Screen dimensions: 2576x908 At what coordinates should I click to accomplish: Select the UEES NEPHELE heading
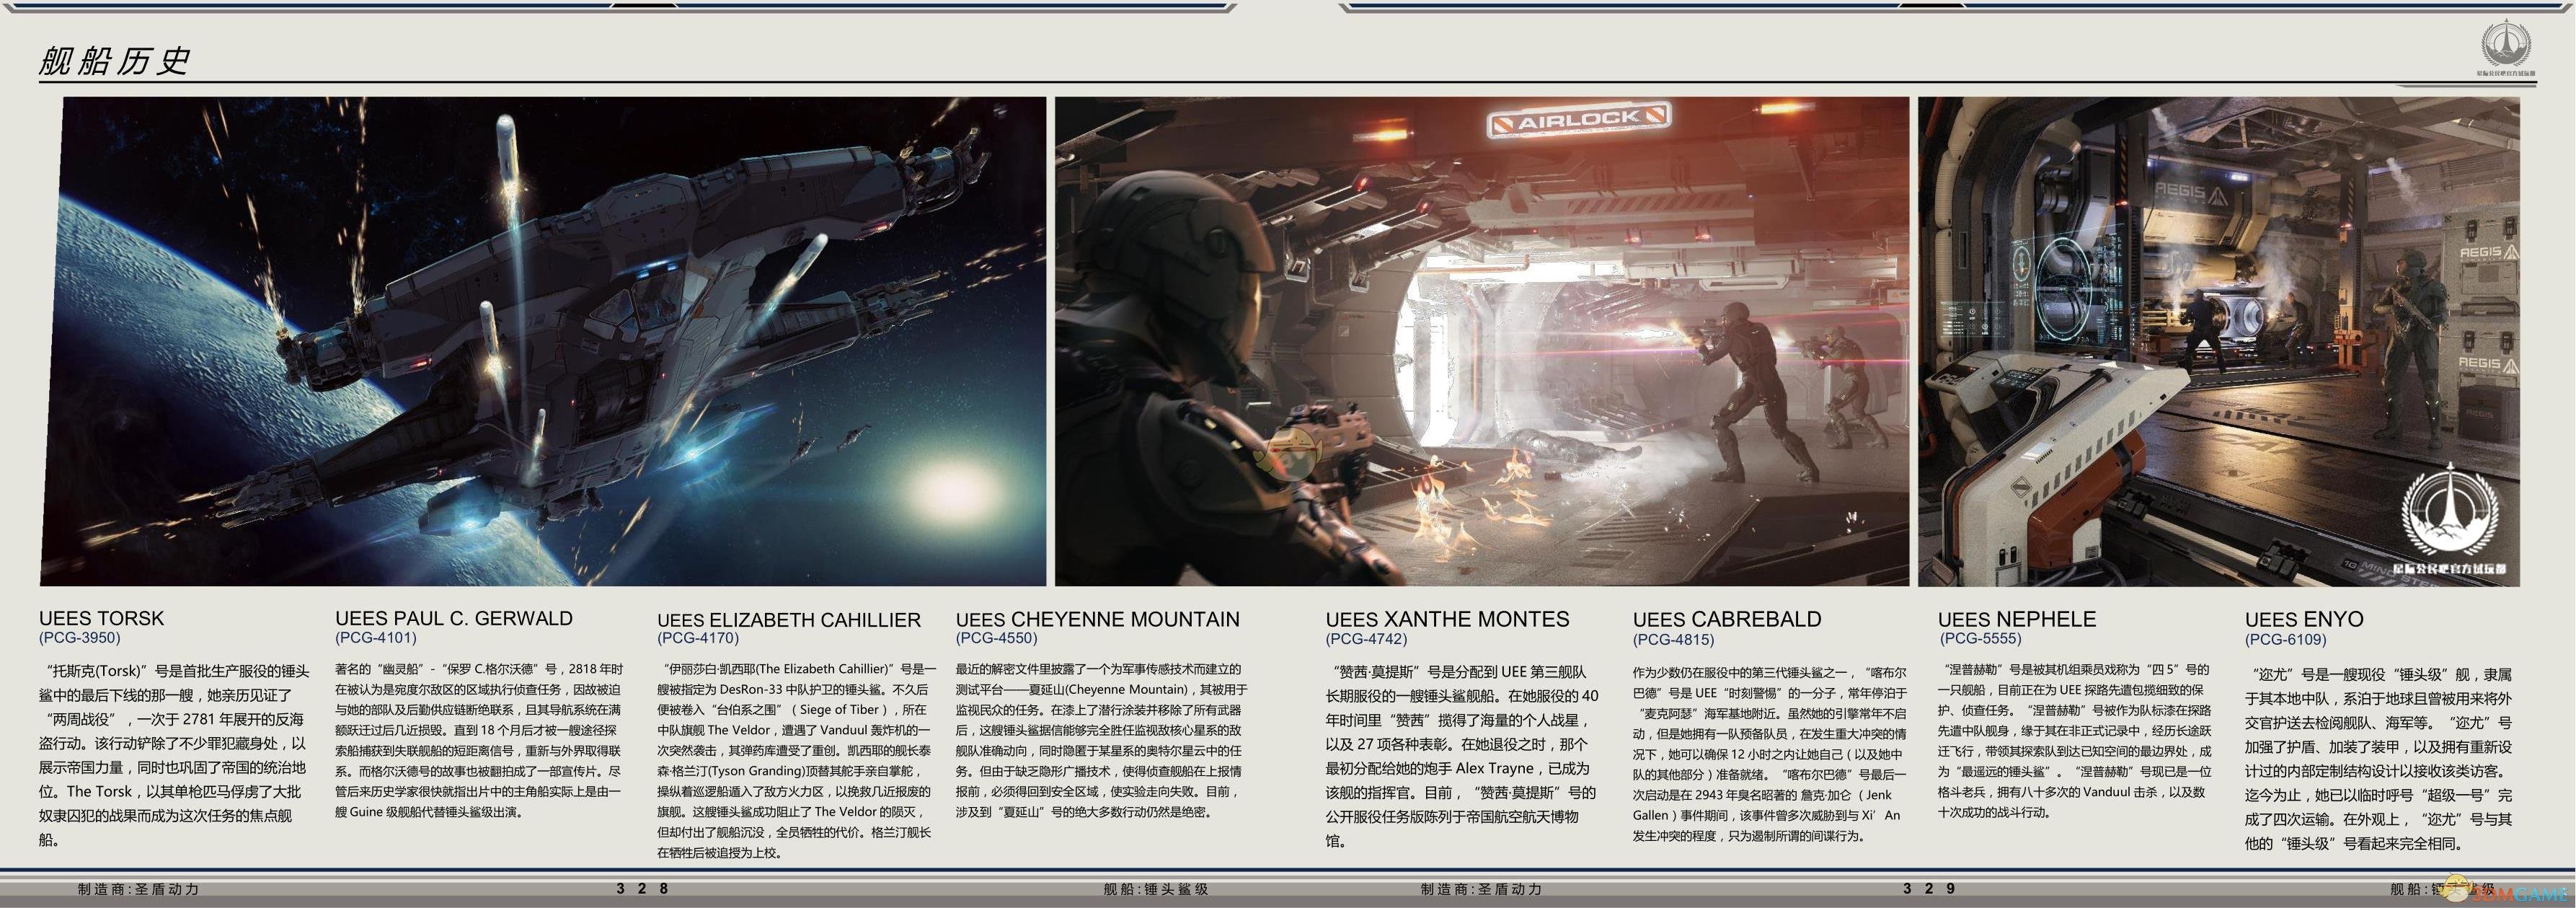[2016, 619]
